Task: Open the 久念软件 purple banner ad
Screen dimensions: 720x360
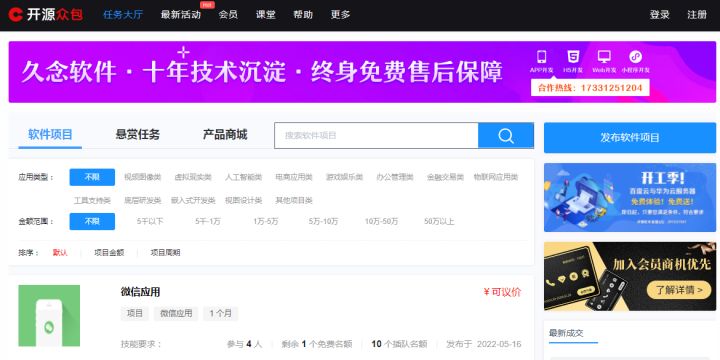Action: coord(362,72)
